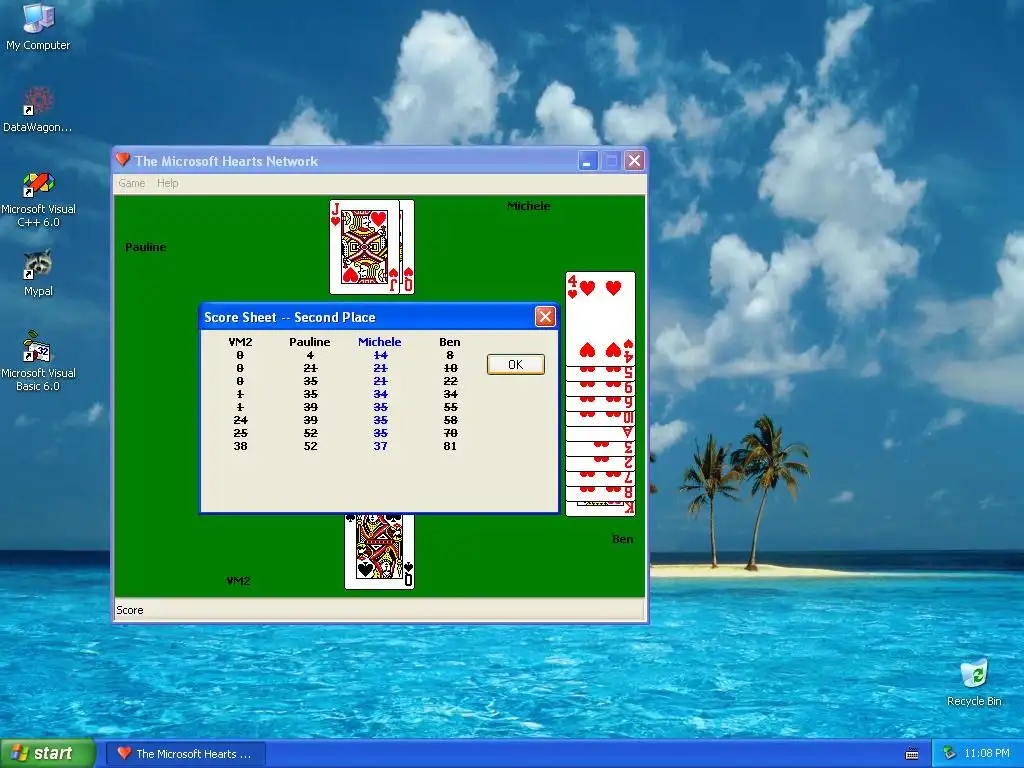Click VM2 column header in Score Sheet
Image resolution: width=1024 pixels, height=768 pixels.
pyautogui.click(x=240, y=342)
